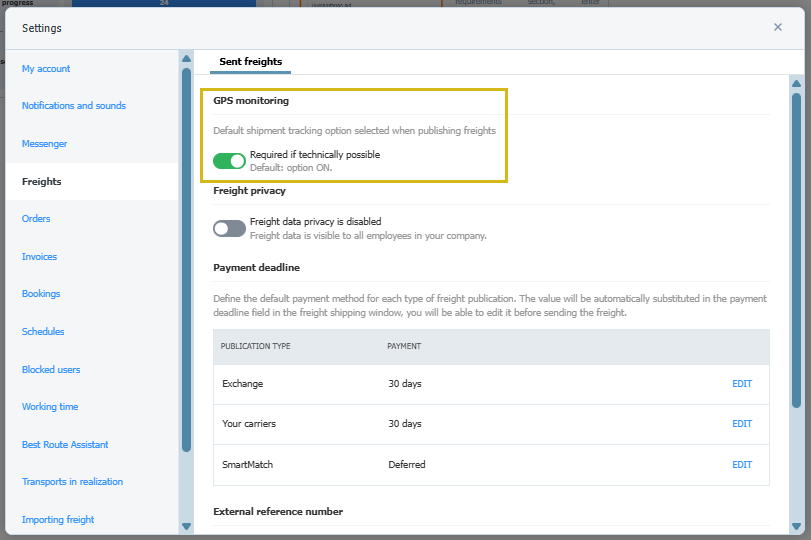
Task: Go to Messenger settings section
Action: point(45,144)
